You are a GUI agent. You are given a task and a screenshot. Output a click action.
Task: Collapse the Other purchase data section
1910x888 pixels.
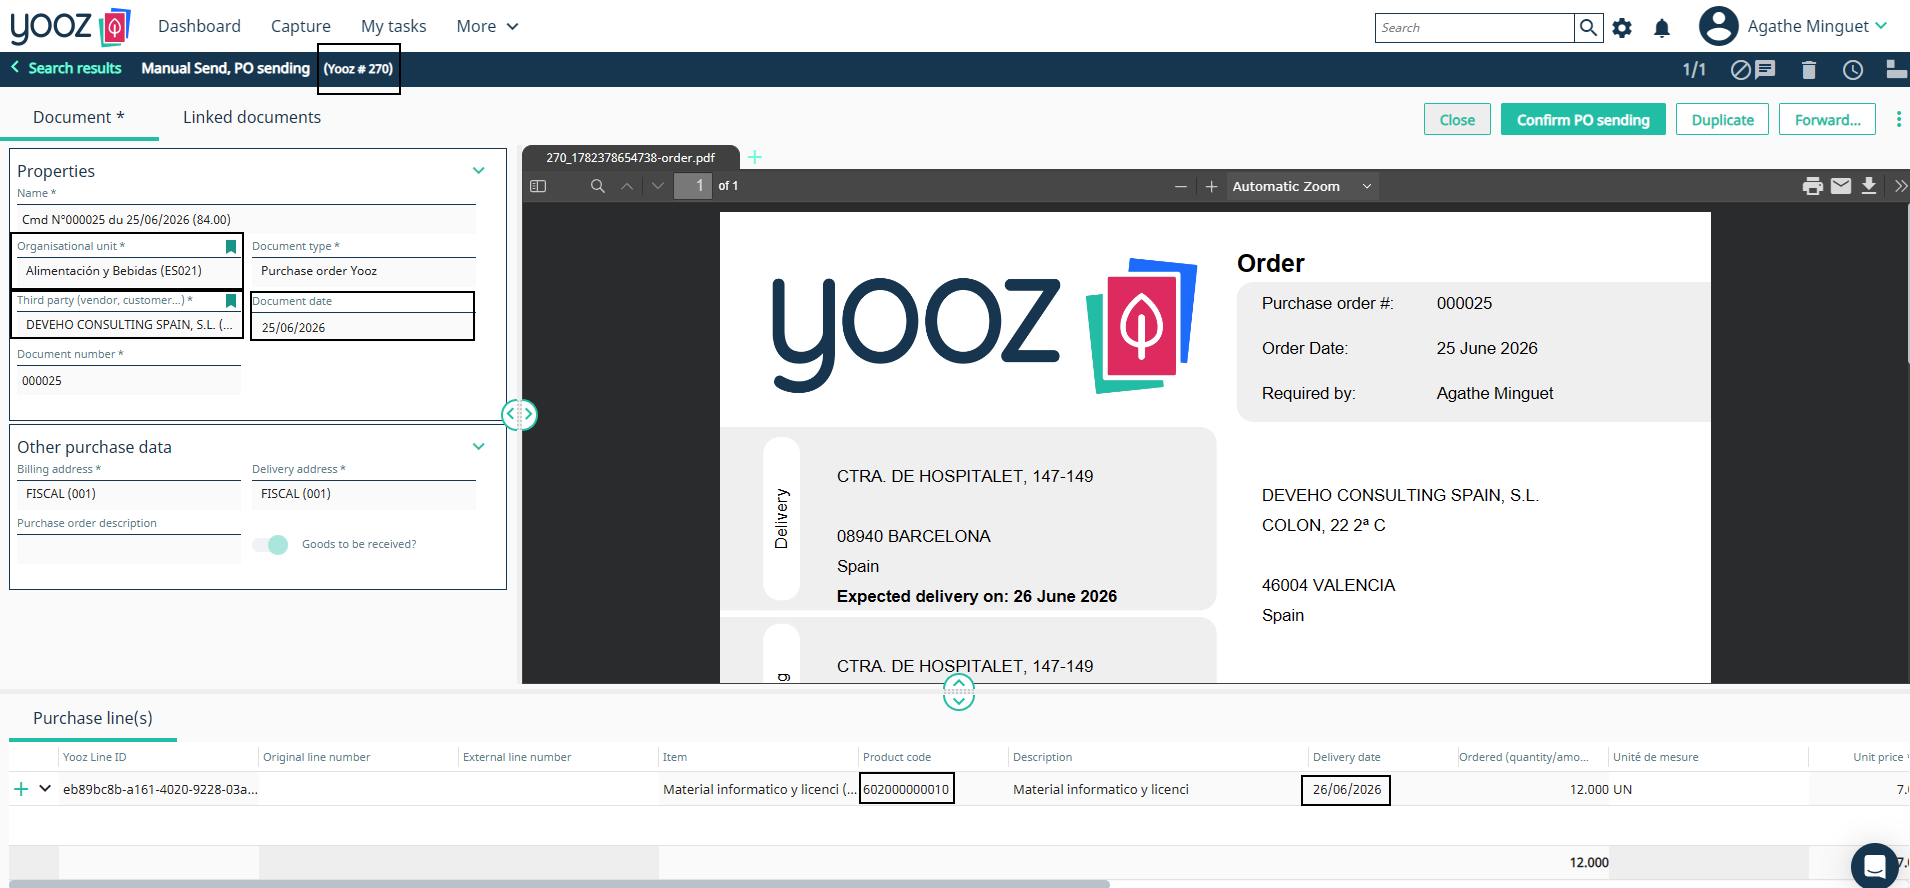(x=479, y=446)
